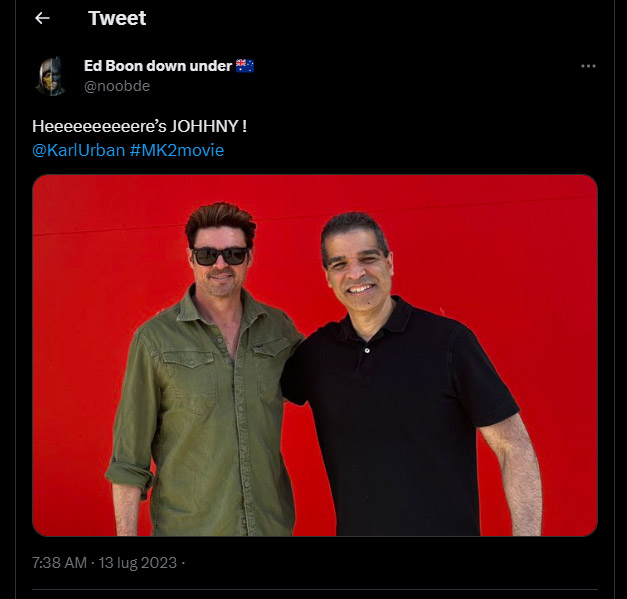The height and width of the screenshot is (599, 627).
Task: Click the rolled-up green sleeve in the photo
Action: (x=130, y=468)
